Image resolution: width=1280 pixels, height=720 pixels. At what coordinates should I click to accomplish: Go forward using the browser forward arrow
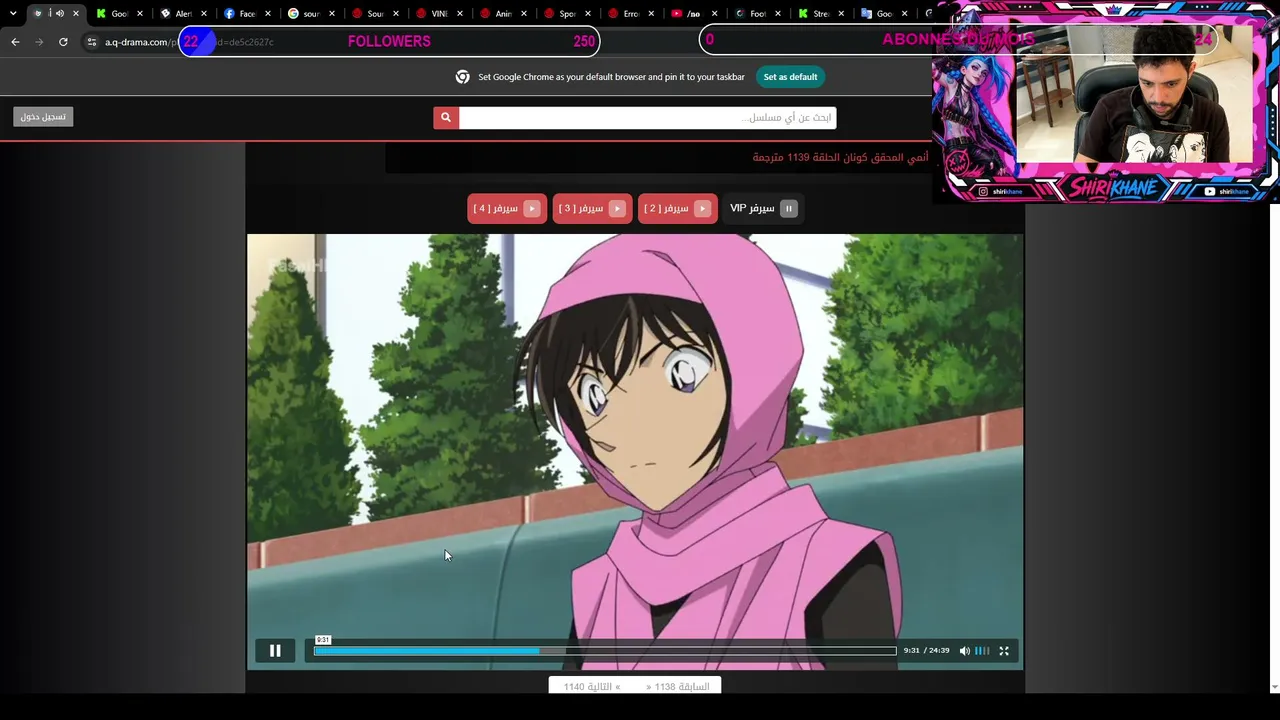(39, 42)
